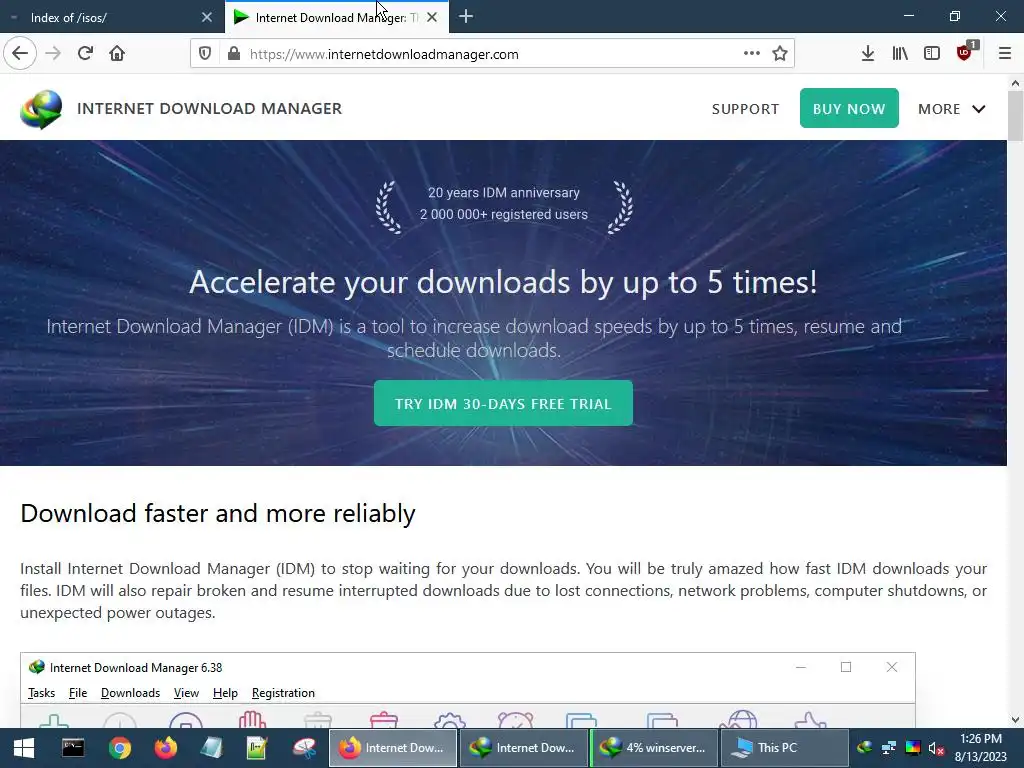Click the 'Download faster and more reliably' heading

[217, 513]
